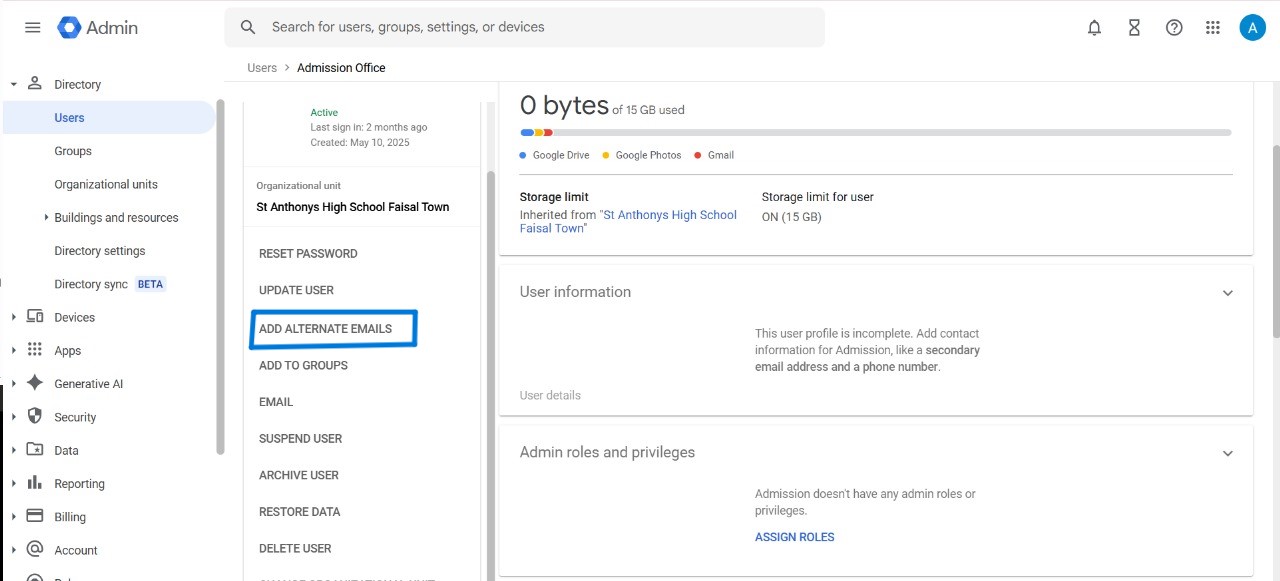The width and height of the screenshot is (1280, 581).
Task: Expand the Apps sidebar section
Action: pos(14,350)
